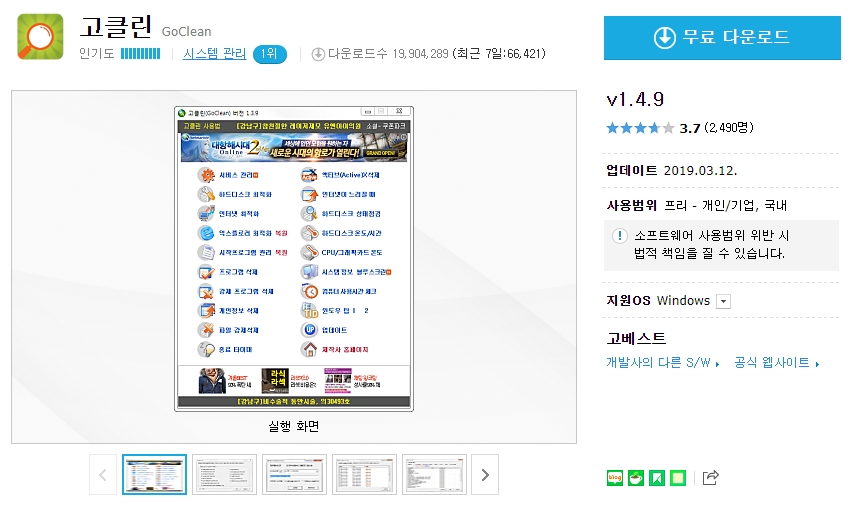Screen dimensions: 852x515
Task: Click 시작프로그램 관리 icon in preview
Action: coord(206,253)
